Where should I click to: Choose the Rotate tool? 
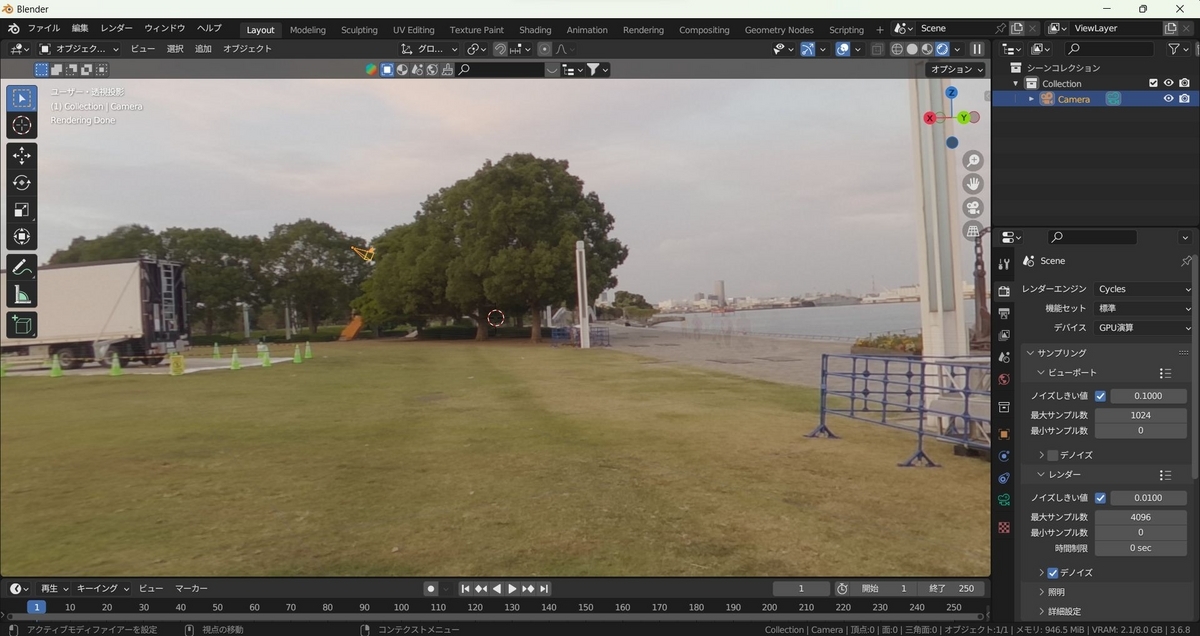21,183
